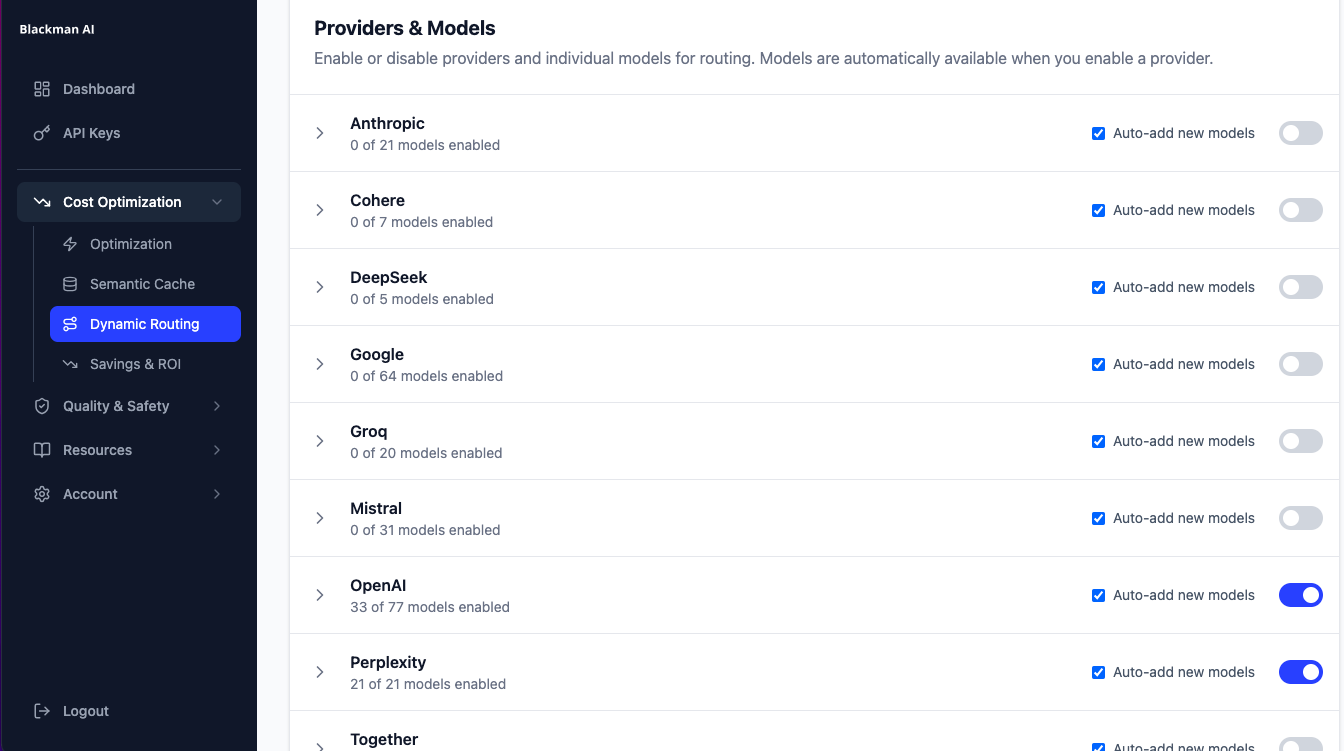Image resolution: width=1344 pixels, height=751 pixels.
Task: Open Quality & Safety shield icon
Action: point(41,406)
